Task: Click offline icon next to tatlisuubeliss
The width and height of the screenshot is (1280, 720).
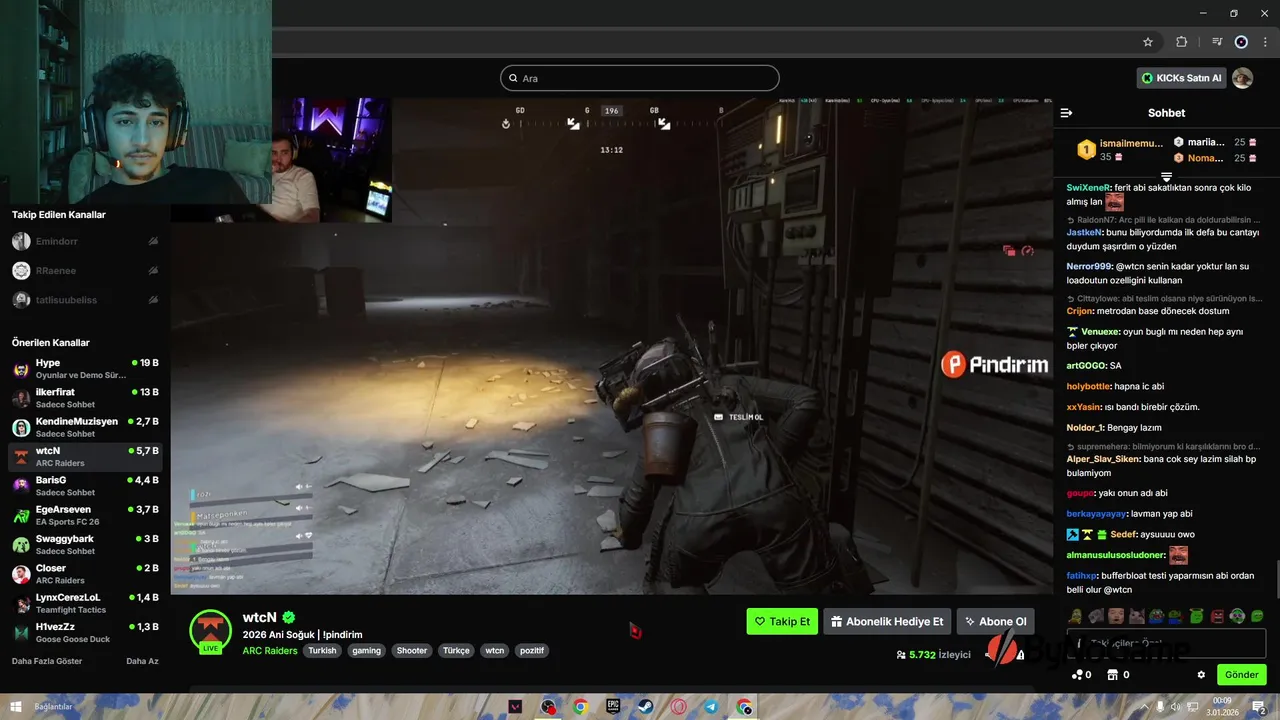Action: (153, 299)
